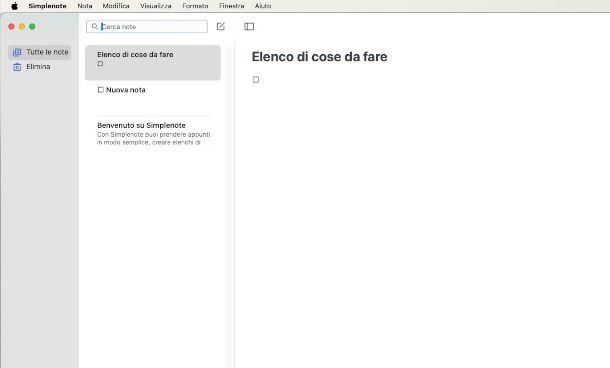
Task: Maximize the window with green button
Action: click(32, 26)
